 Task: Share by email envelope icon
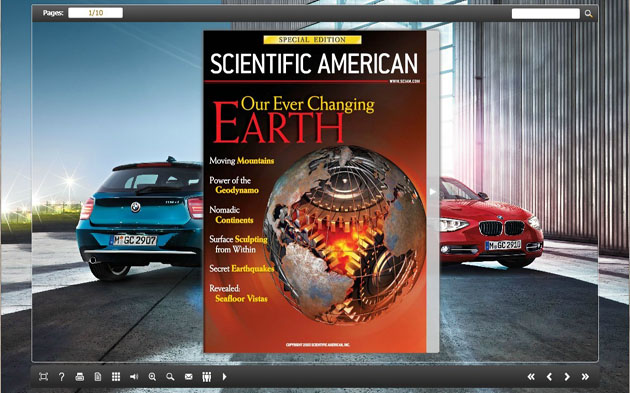pyautogui.click(x=188, y=377)
